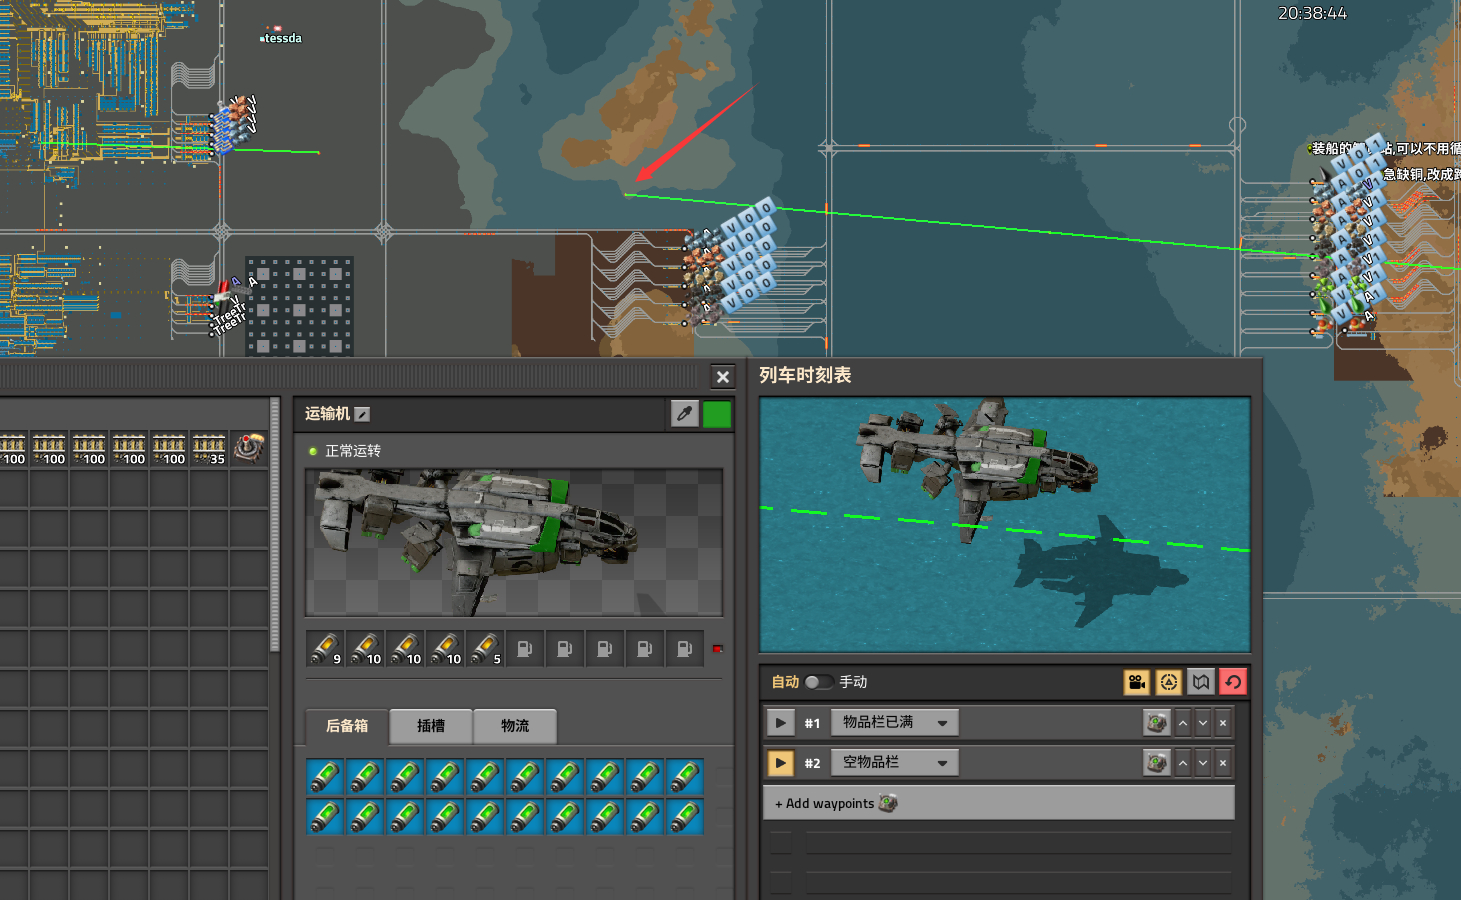Click the + Add waypoints button
Image resolution: width=1461 pixels, height=900 pixels.
(999, 803)
